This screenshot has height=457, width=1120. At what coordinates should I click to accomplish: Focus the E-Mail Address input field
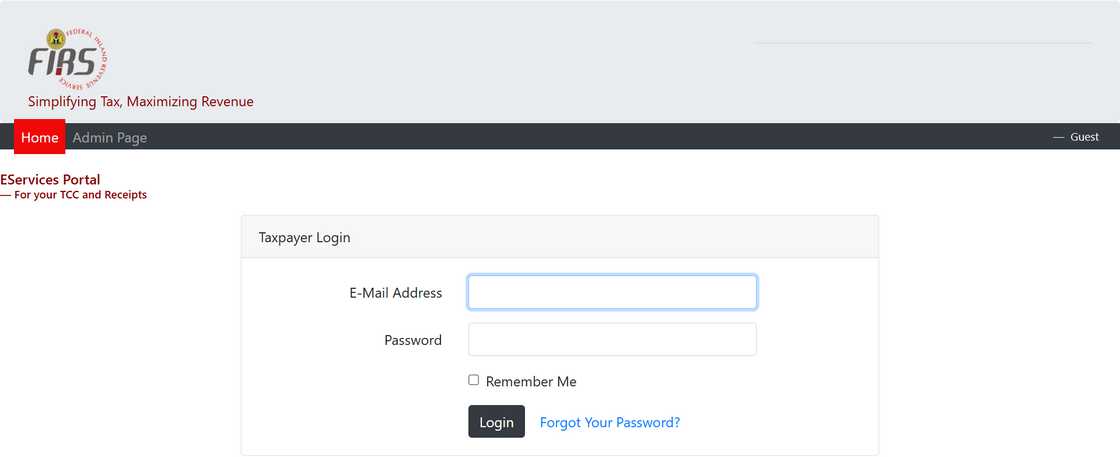tap(612, 292)
